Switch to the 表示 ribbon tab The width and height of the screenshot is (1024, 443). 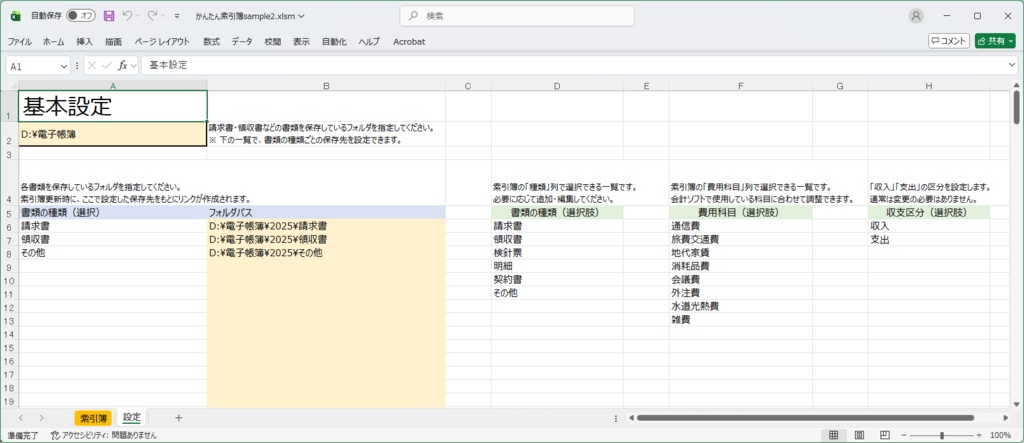point(301,41)
